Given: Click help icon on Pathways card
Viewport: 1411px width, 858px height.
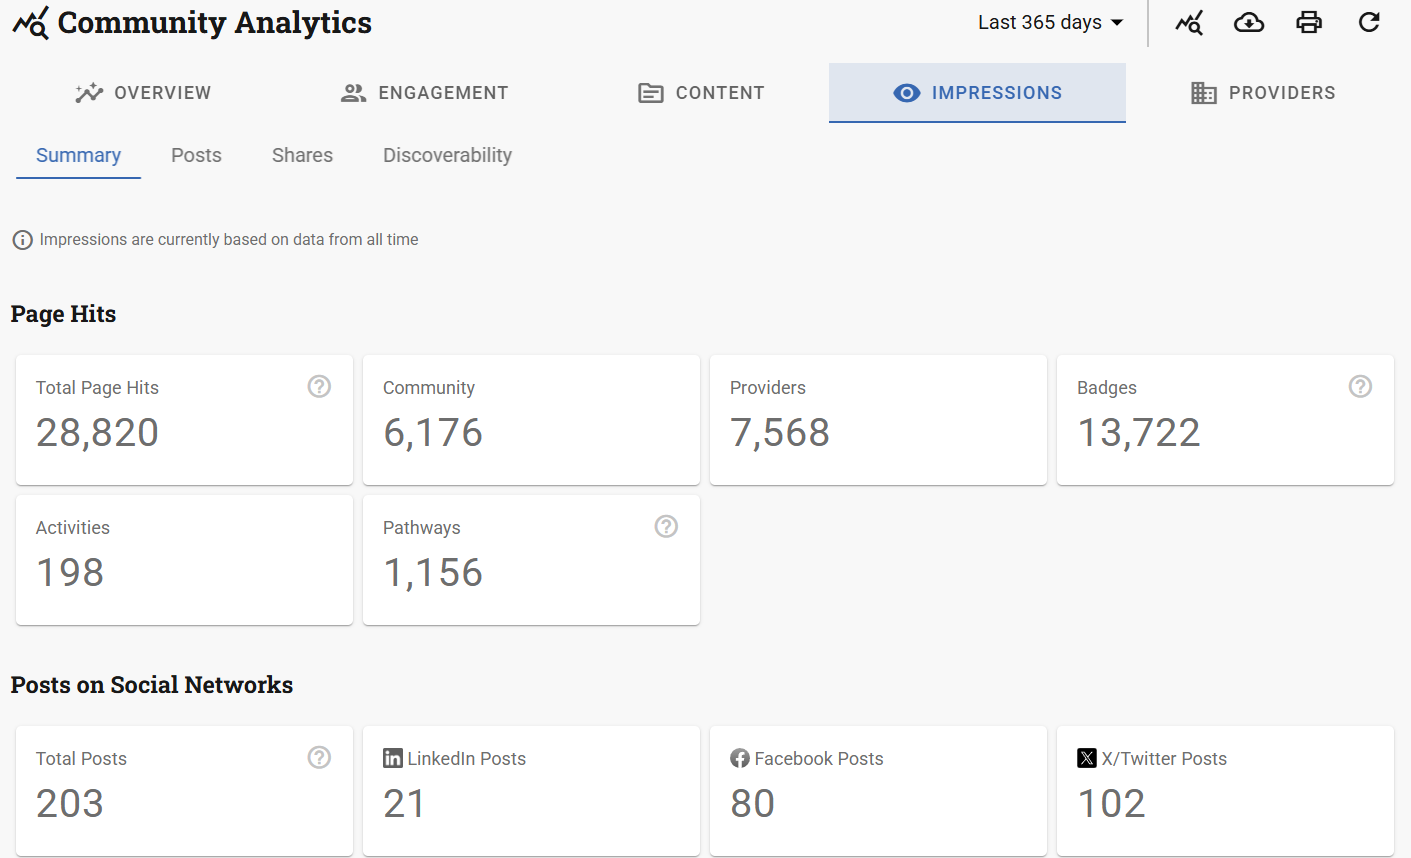Looking at the screenshot, I should 666,527.
